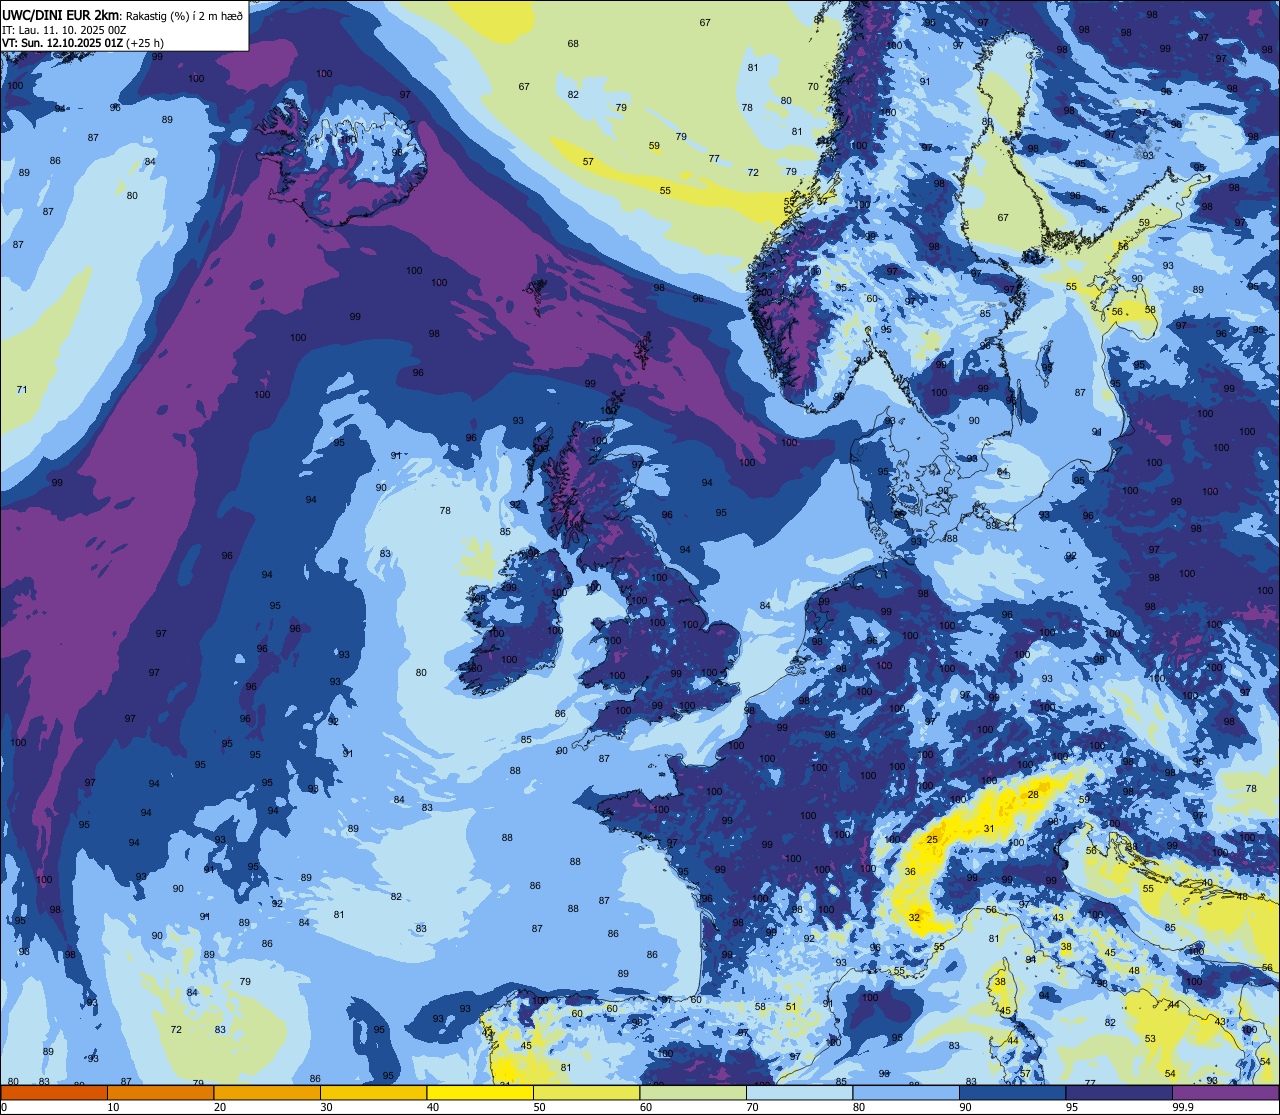Click the "VT: Sun. 12.10.2025 01Z" valid time
This screenshot has height=1115, width=1280.
[62, 43]
